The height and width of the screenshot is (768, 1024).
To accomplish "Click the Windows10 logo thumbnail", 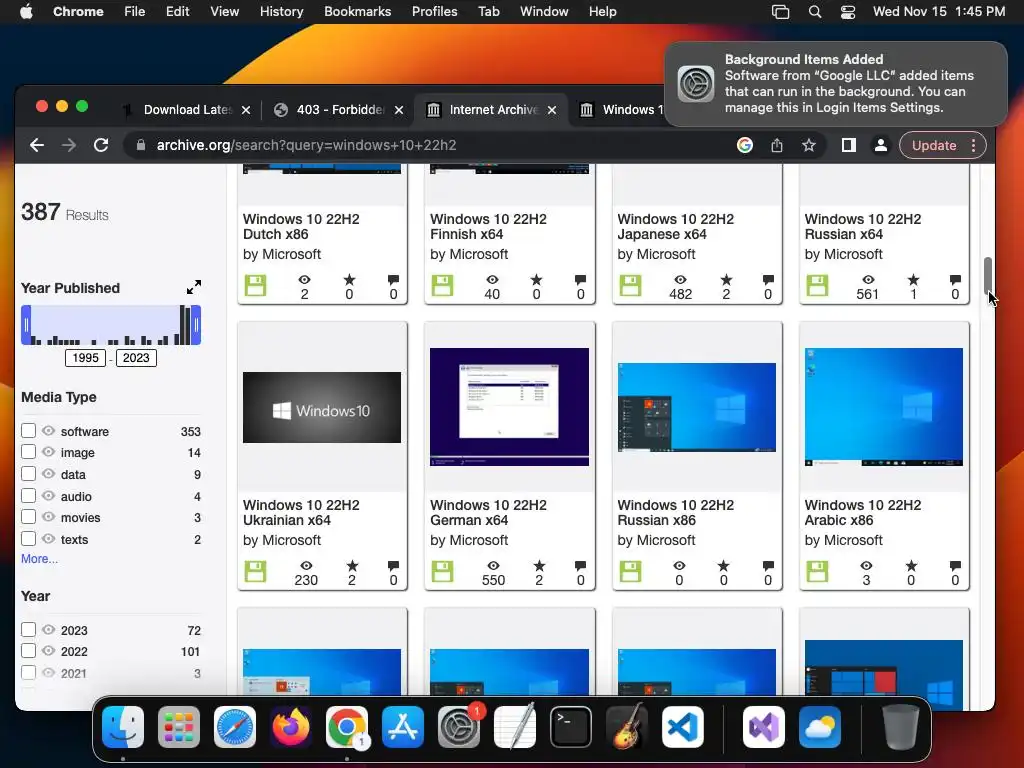I will [322, 408].
